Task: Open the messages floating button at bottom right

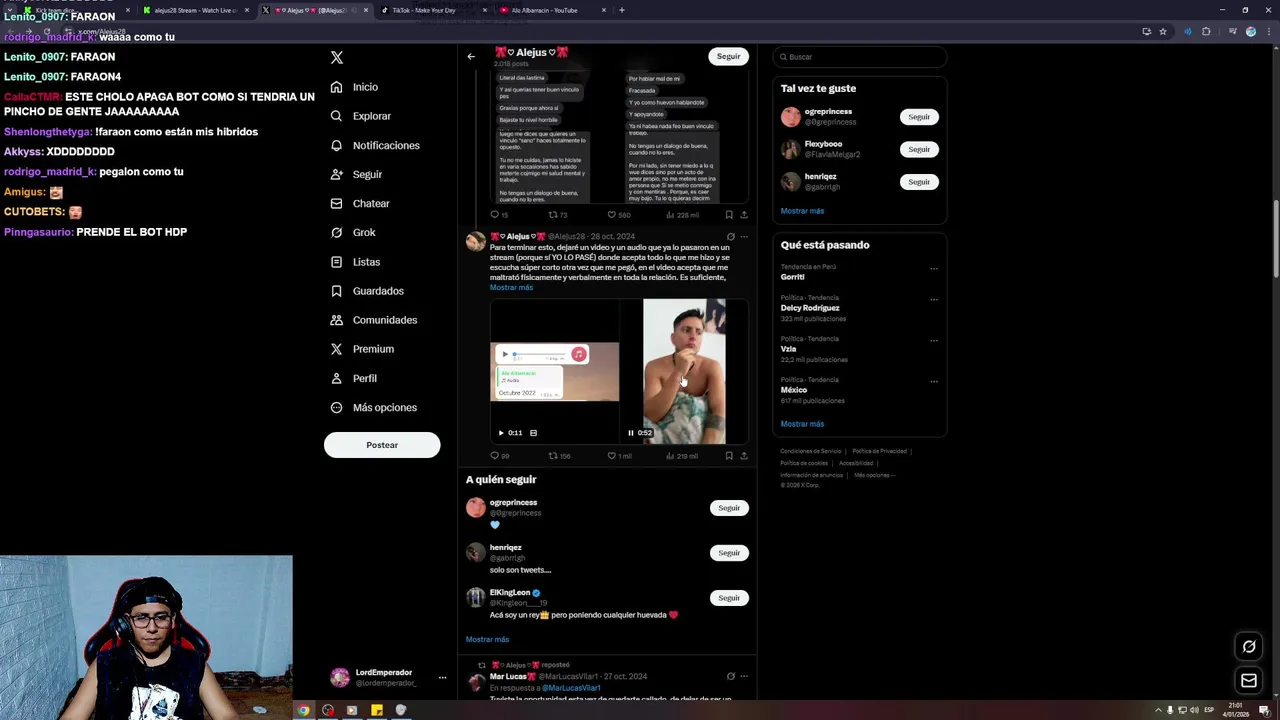Action: (1249, 681)
